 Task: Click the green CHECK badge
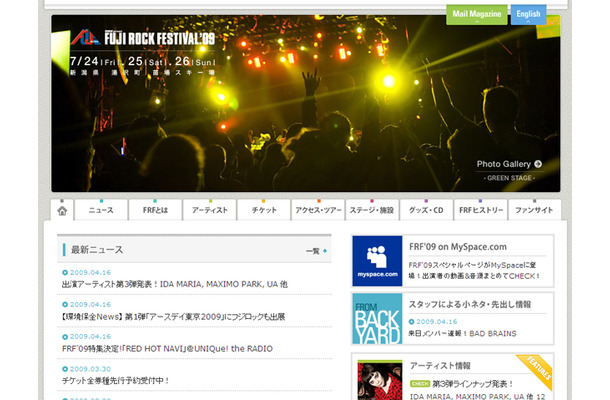pyautogui.click(x=420, y=384)
